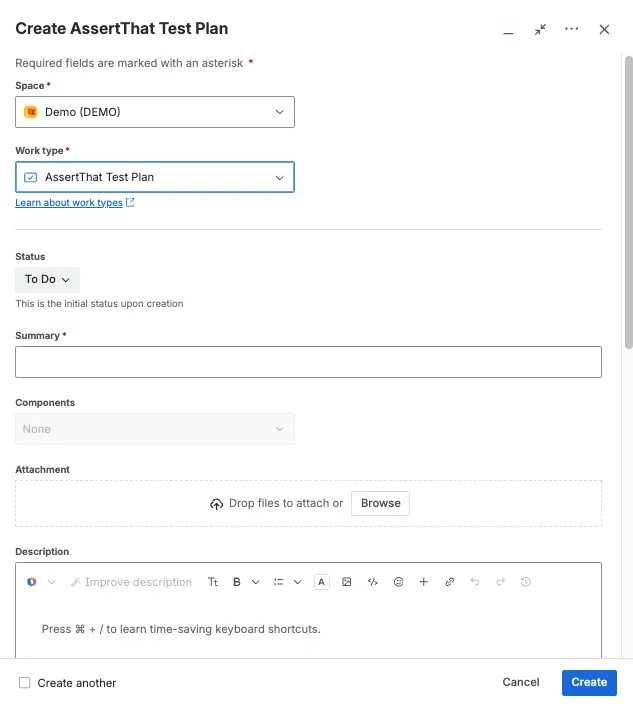Screen dimensions: 633x711
Task: Click the insert plus icon
Action: [424, 582]
